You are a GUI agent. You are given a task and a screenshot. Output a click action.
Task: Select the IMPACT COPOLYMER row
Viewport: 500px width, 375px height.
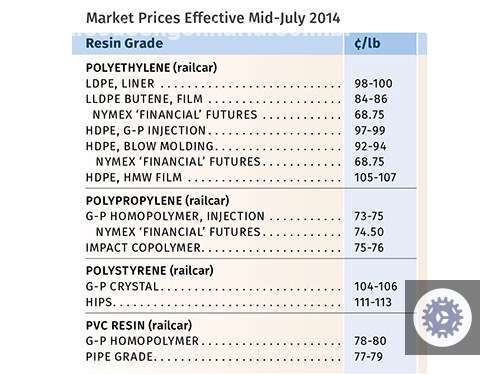tap(235, 248)
